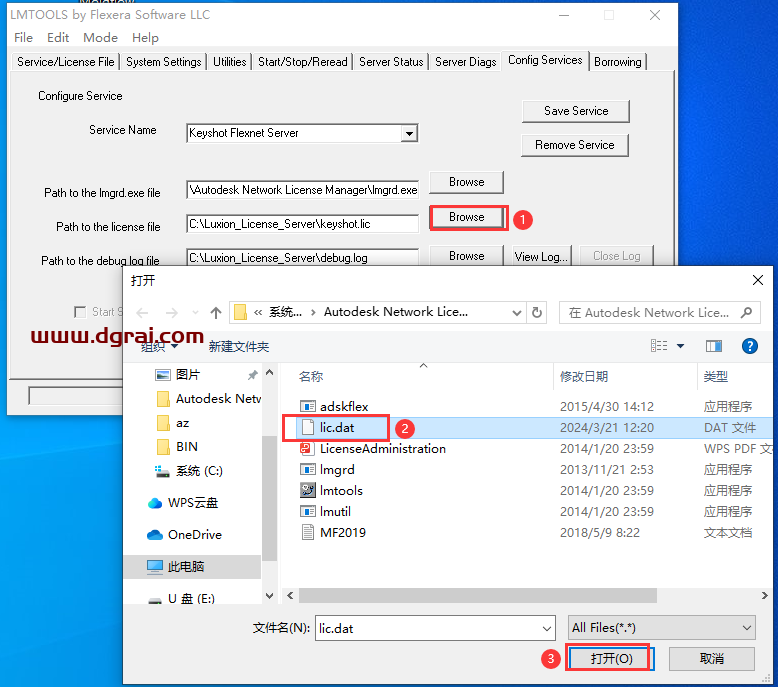The height and width of the screenshot is (687, 778).
Task: Click the Remove Service button
Action: tap(575, 145)
